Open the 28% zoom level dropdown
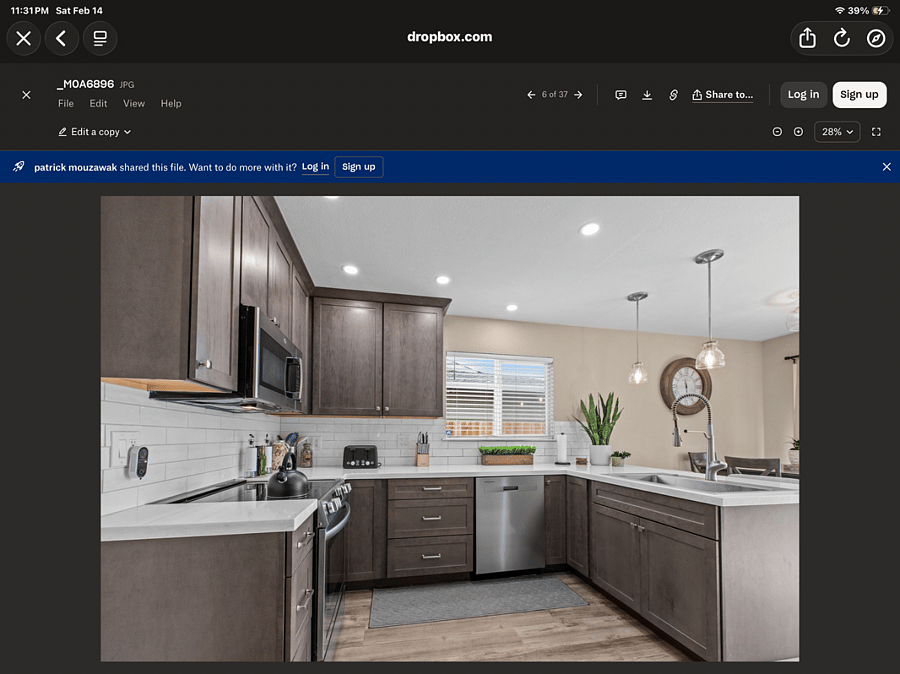This screenshot has height=674, width=900. [837, 132]
